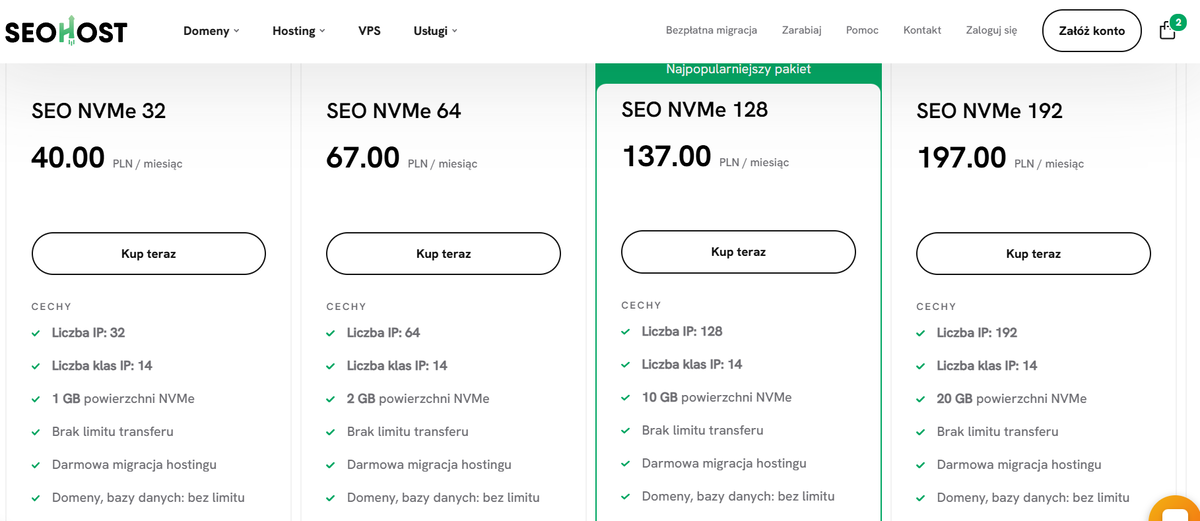Open the Zarabiaj link
The height and width of the screenshot is (521, 1200).
801,30
